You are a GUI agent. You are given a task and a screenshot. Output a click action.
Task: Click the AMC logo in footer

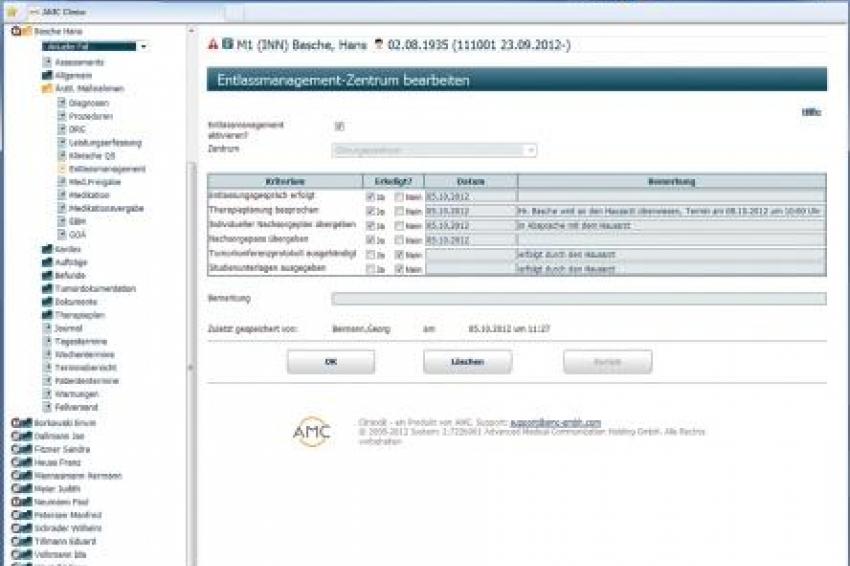(310, 431)
